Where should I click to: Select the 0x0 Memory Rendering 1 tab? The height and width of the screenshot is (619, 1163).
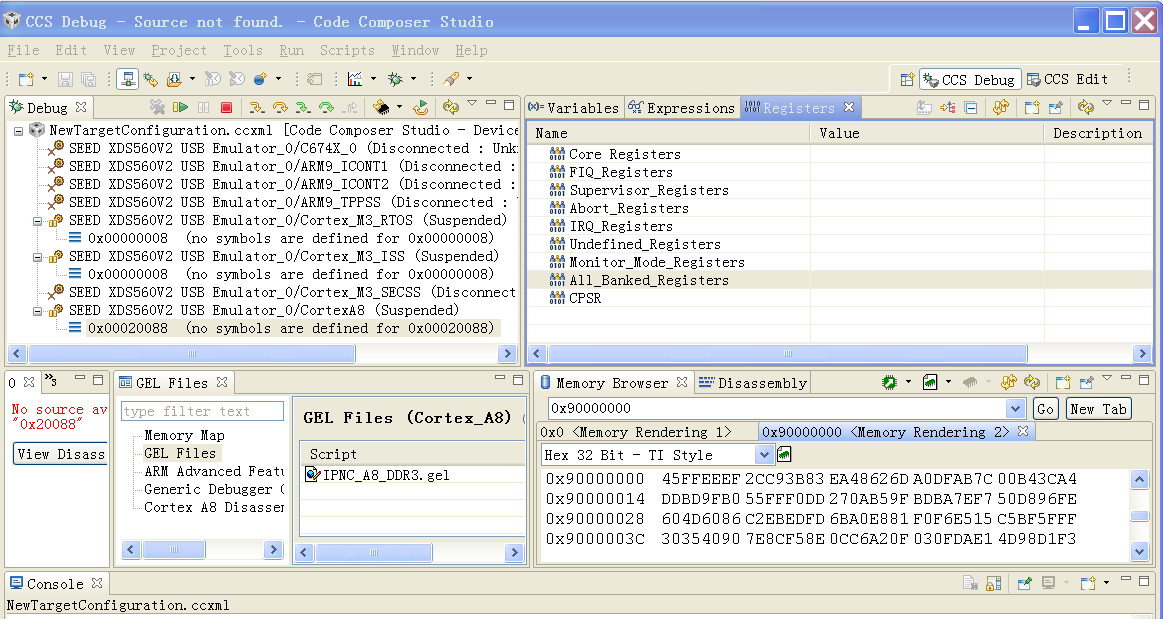(636, 432)
